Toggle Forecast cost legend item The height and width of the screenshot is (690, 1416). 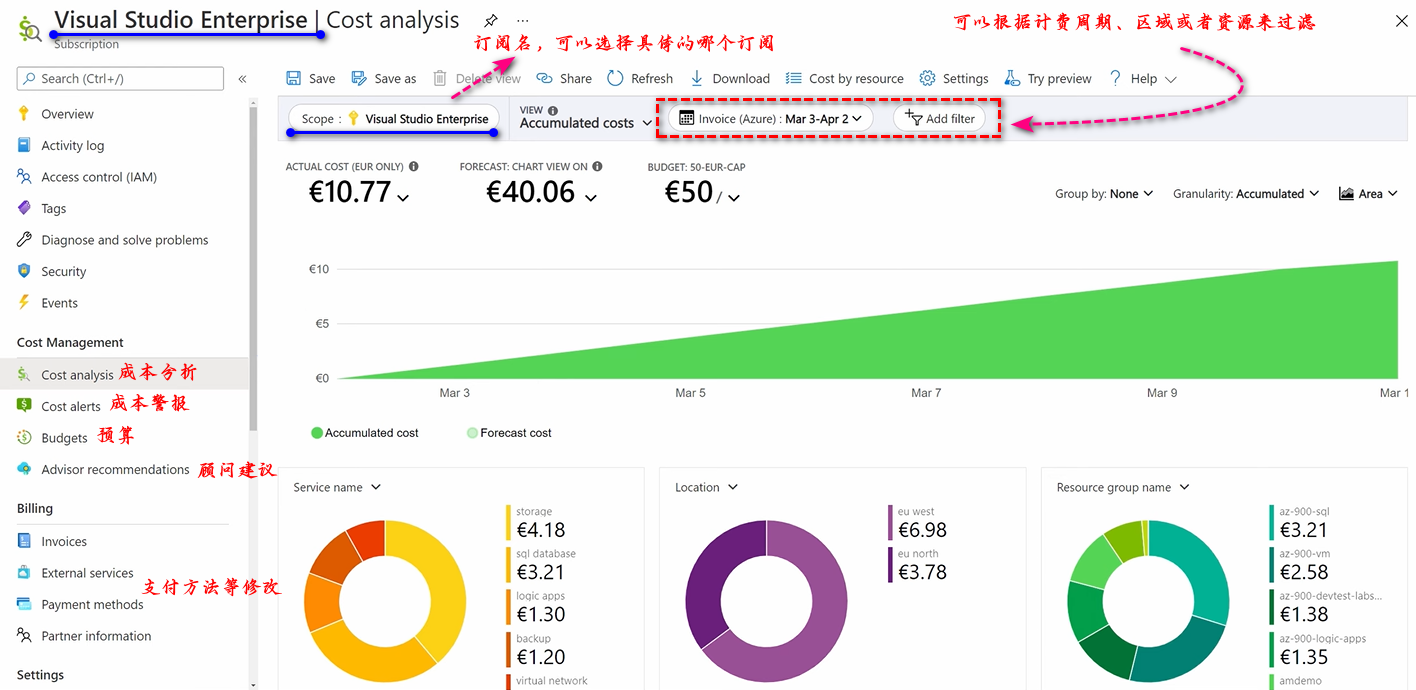(x=509, y=433)
